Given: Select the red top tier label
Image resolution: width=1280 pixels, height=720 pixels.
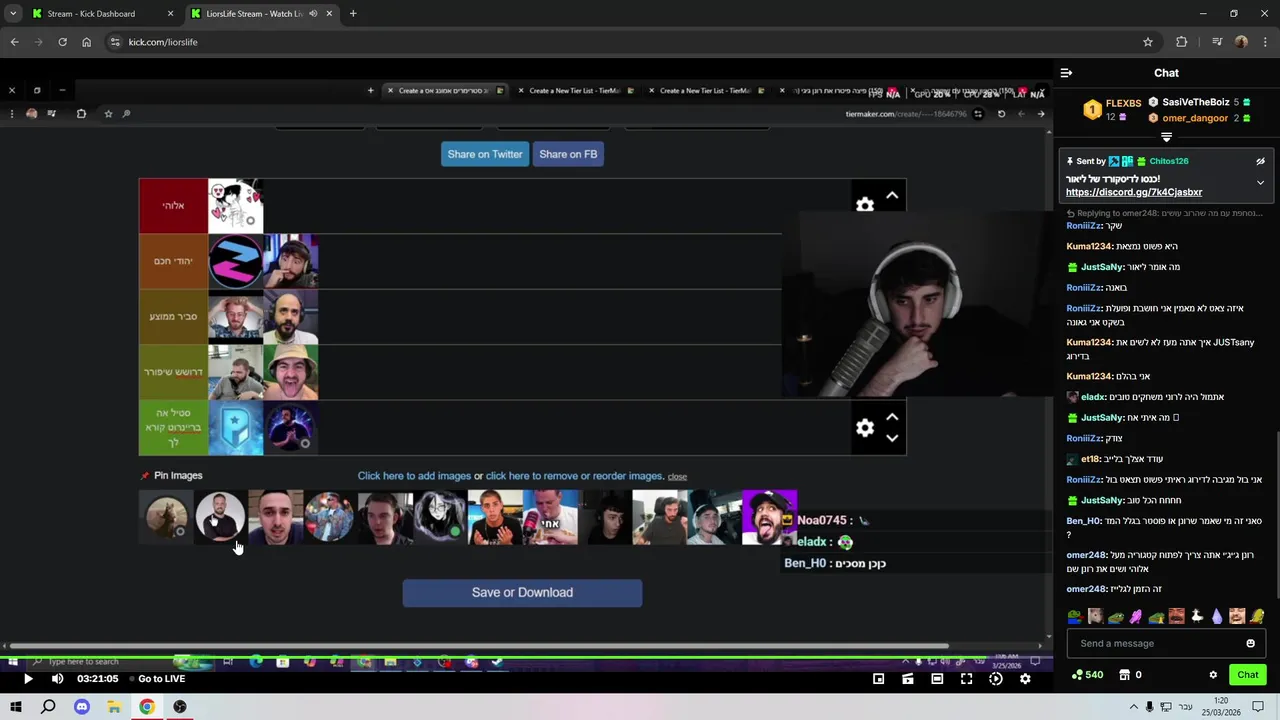Looking at the screenshot, I should [x=173, y=206].
